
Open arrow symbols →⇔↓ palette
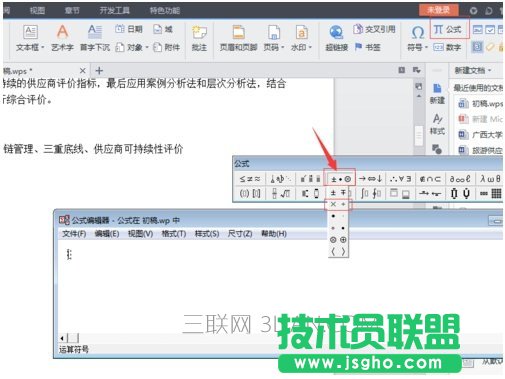pos(370,179)
